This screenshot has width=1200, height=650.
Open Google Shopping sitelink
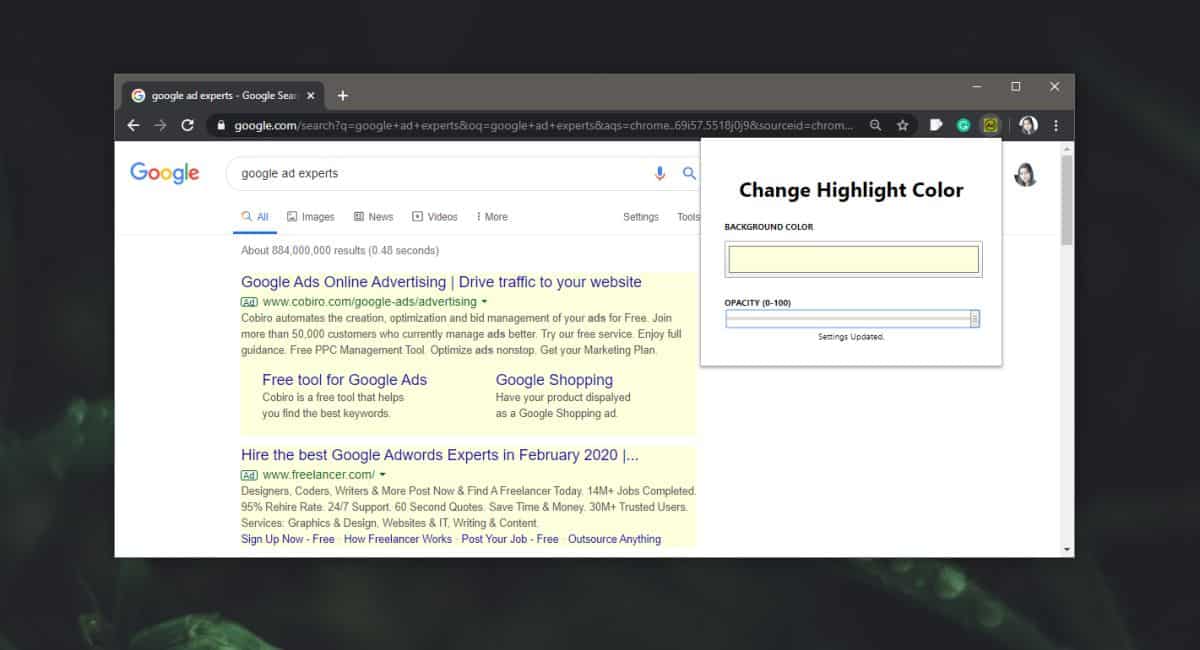[x=554, y=379]
